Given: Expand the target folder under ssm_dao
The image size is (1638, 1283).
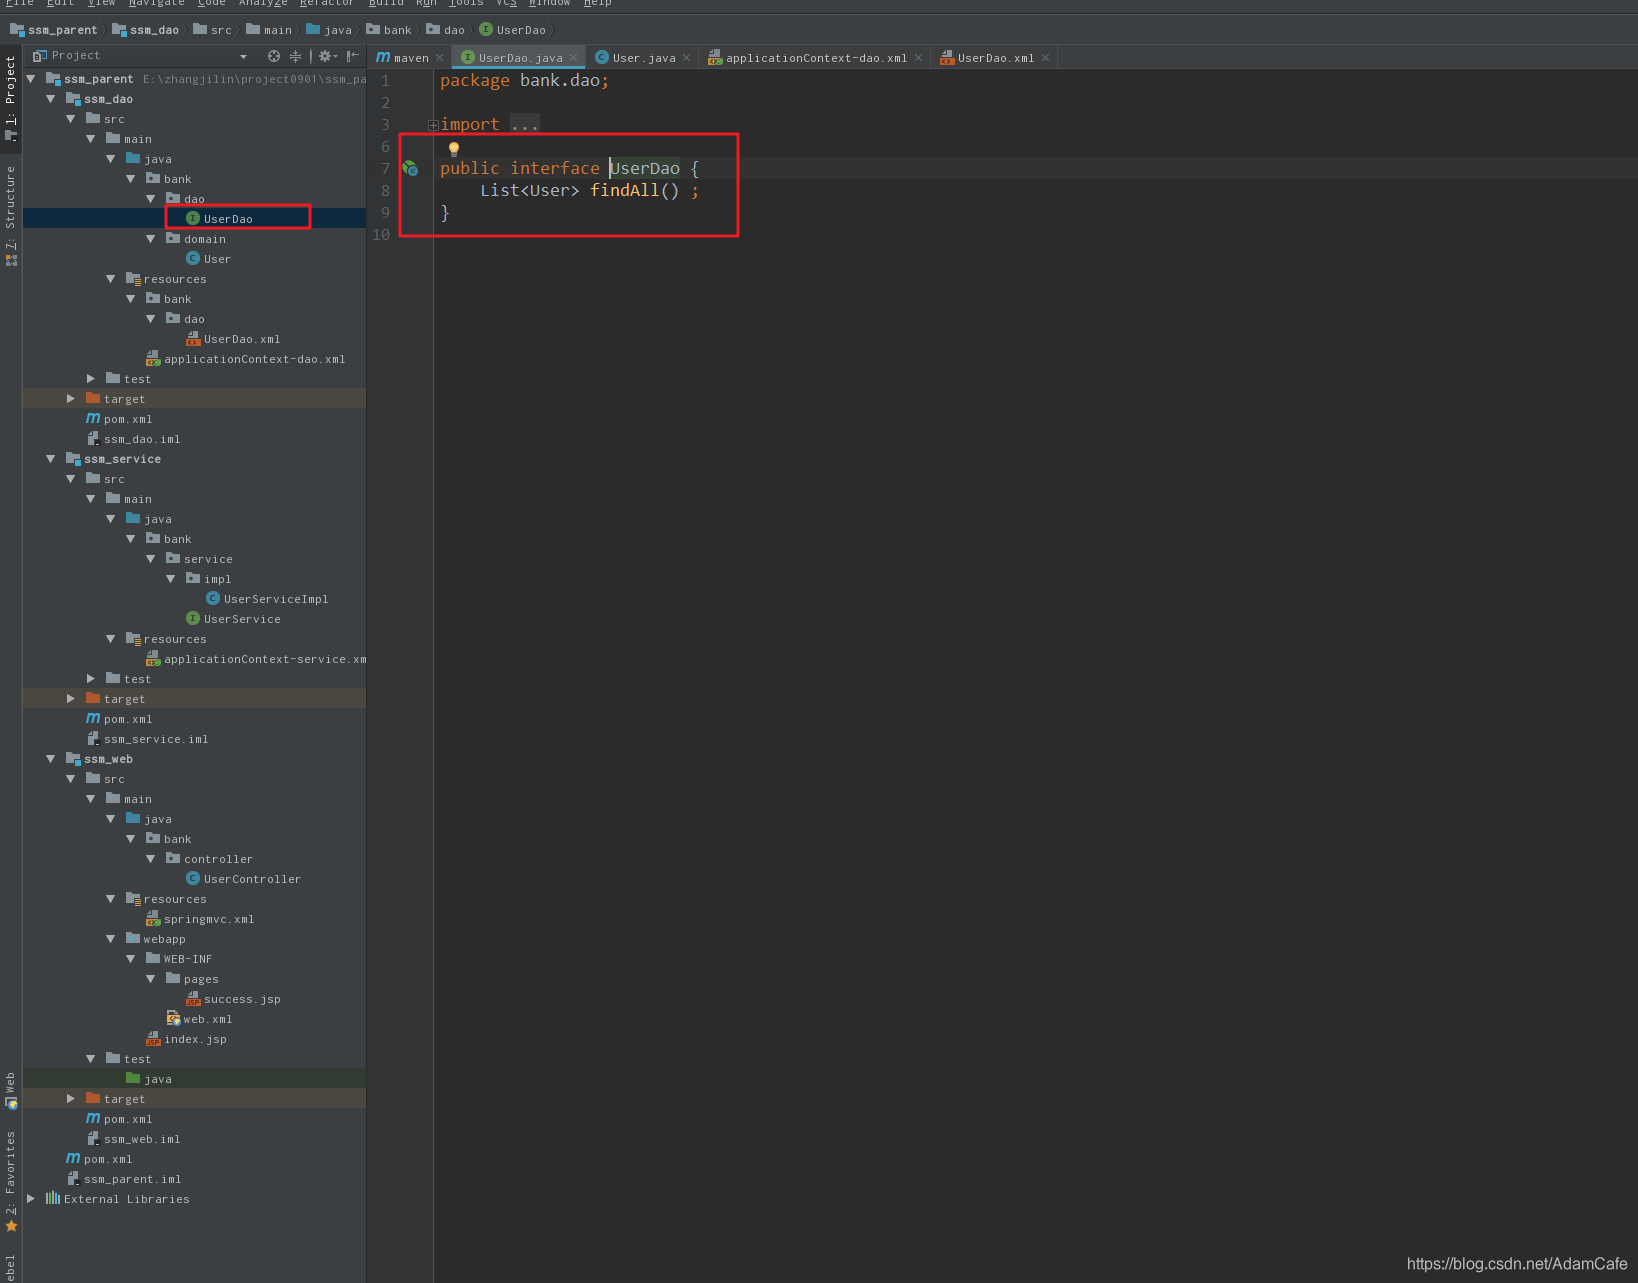Looking at the screenshot, I should tap(71, 399).
